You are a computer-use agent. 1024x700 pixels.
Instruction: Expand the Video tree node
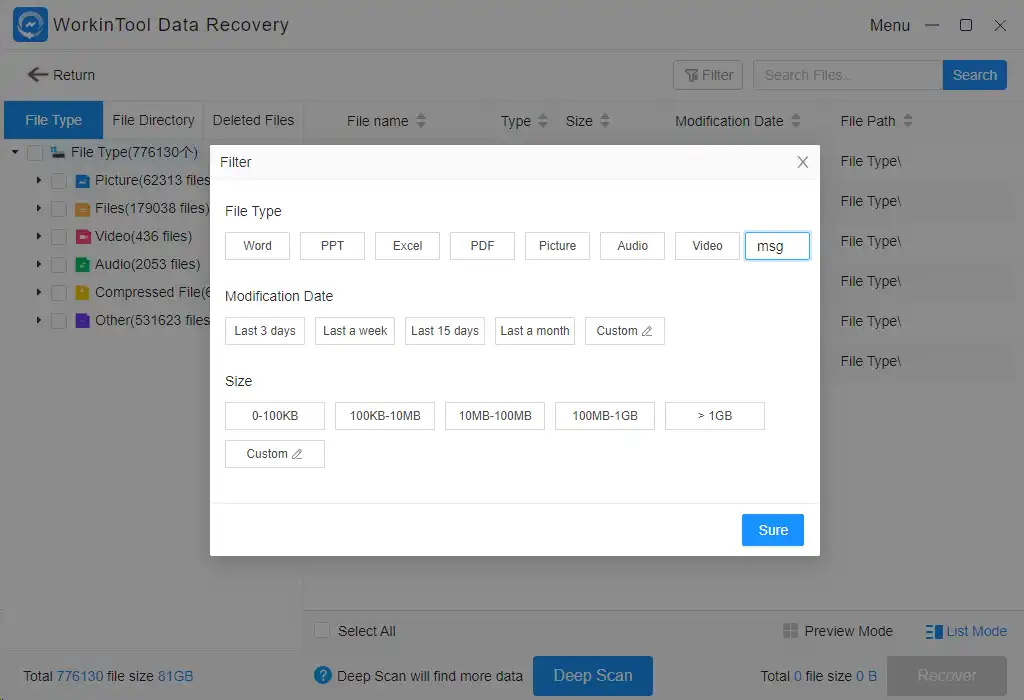pyautogui.click(x=39, y=236)
